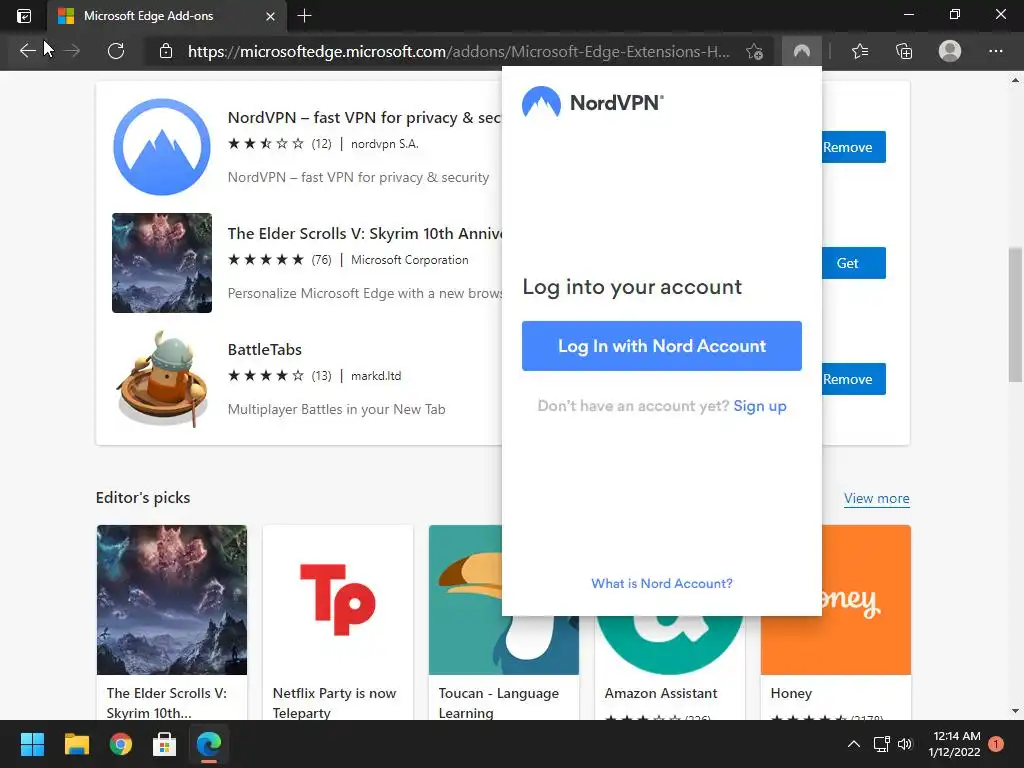This screenshot has width=1024, height=768.
Task: Open notification badge in taskbar
Action: point(996,743)
